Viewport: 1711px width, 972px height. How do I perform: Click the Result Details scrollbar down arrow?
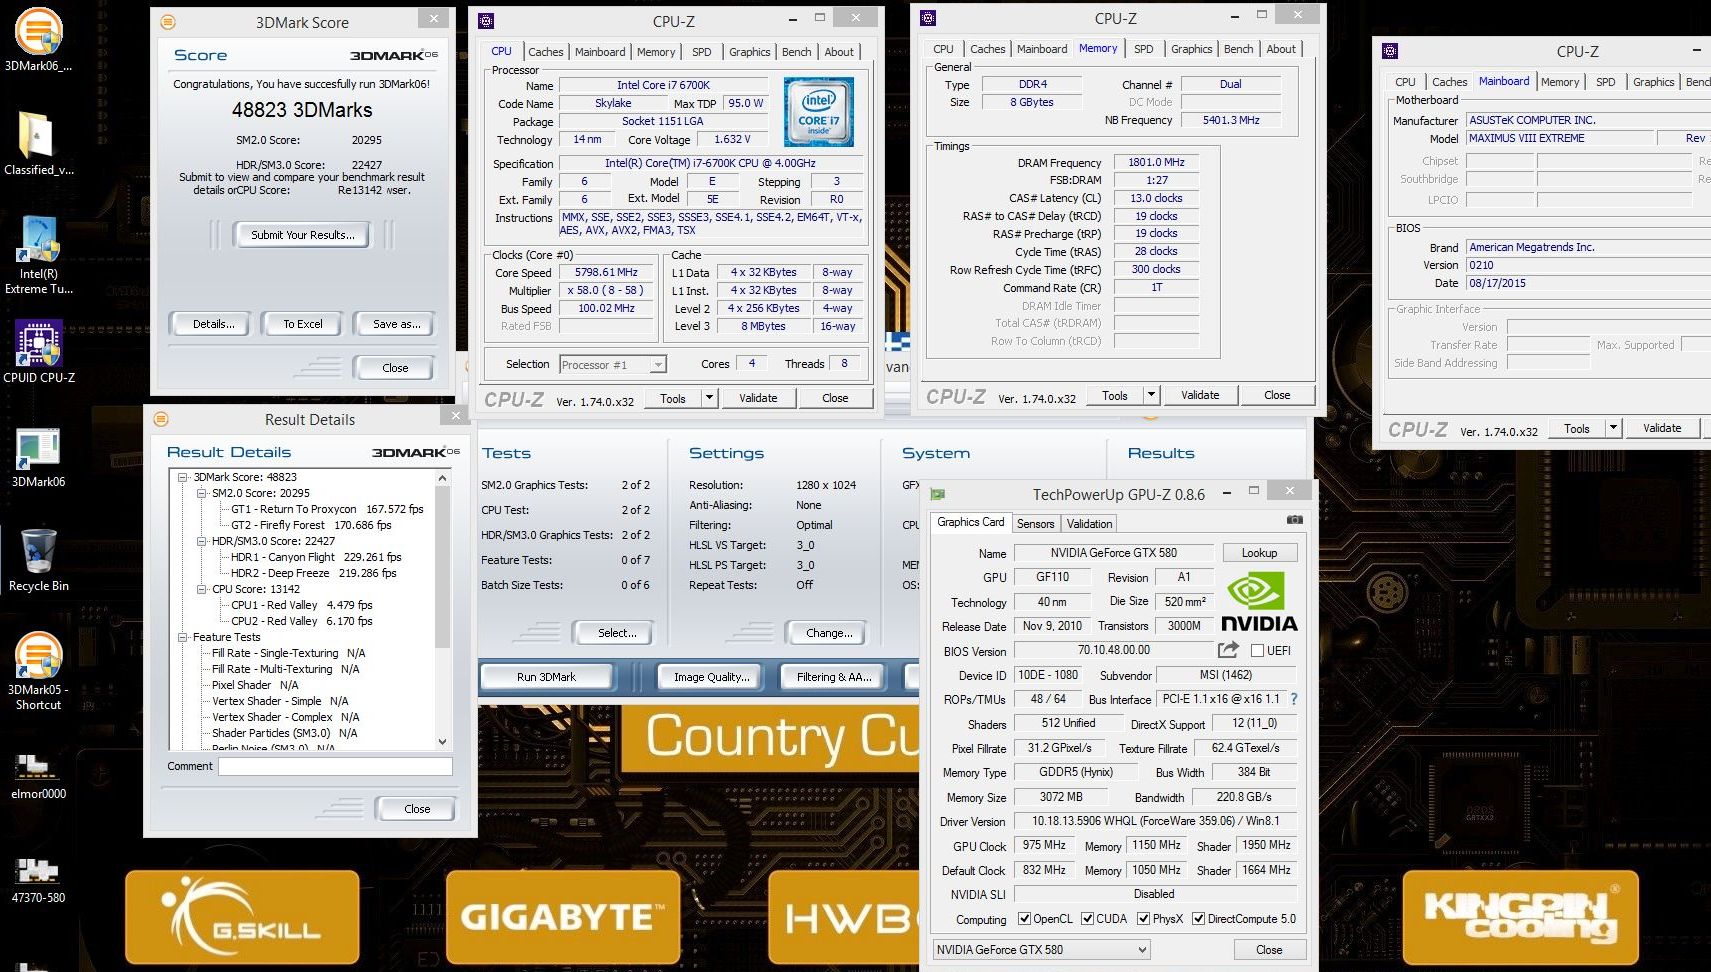443,741
